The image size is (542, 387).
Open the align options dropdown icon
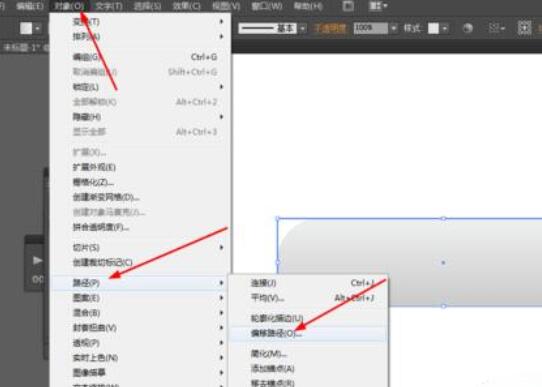(497, 28)
